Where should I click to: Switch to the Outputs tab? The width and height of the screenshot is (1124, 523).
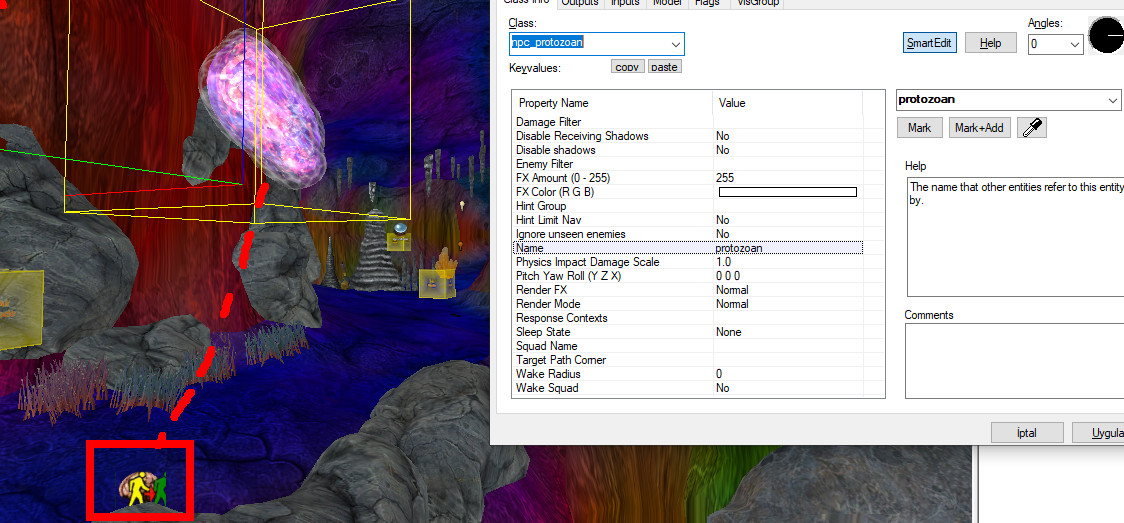pos(579,3)
